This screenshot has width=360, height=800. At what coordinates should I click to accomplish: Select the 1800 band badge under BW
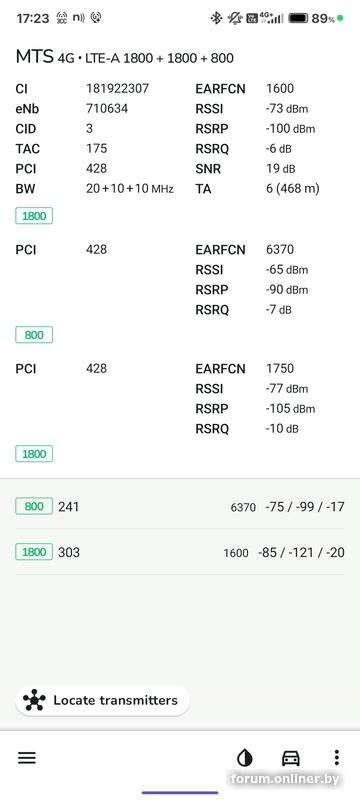(x=34, y=216)
